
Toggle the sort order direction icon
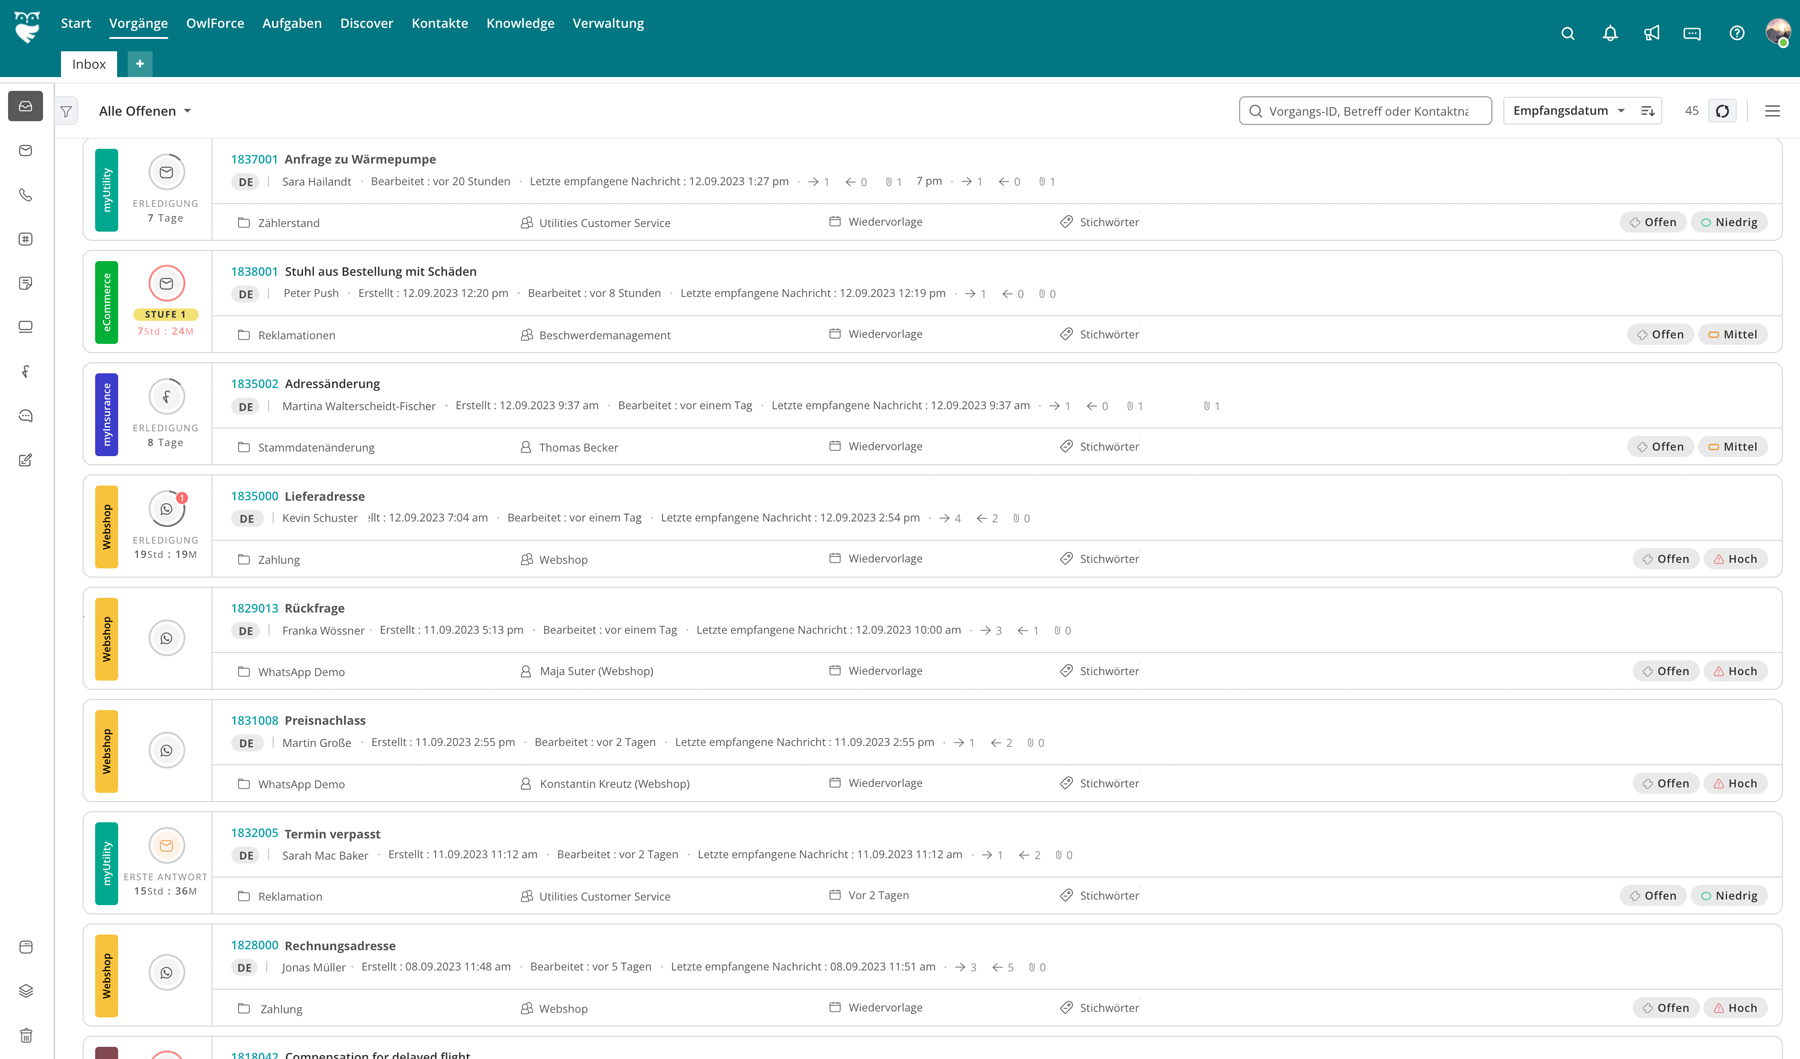click(x=1648, y=111)
